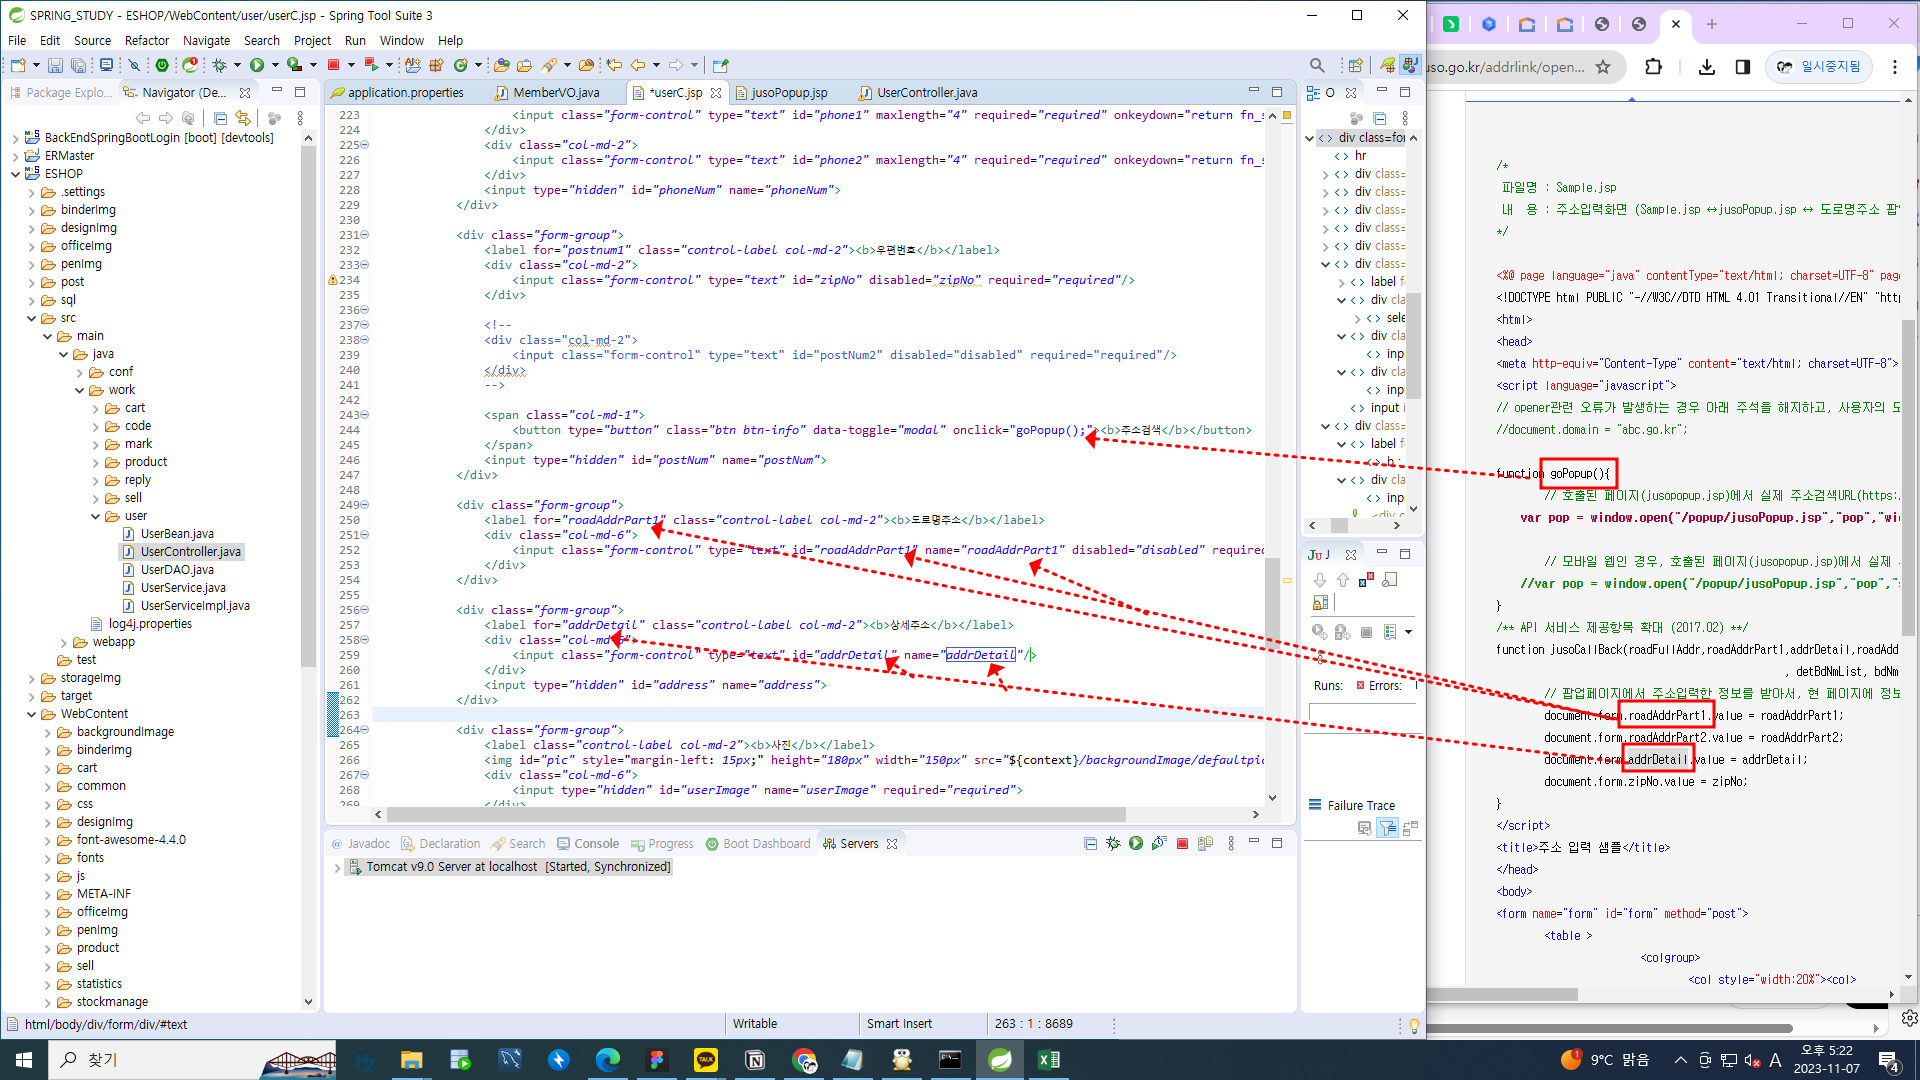This screenshot has width=1920, height=1080.
Task: Toggle Link with Editor in Navigator
Action: coord(243,118)
